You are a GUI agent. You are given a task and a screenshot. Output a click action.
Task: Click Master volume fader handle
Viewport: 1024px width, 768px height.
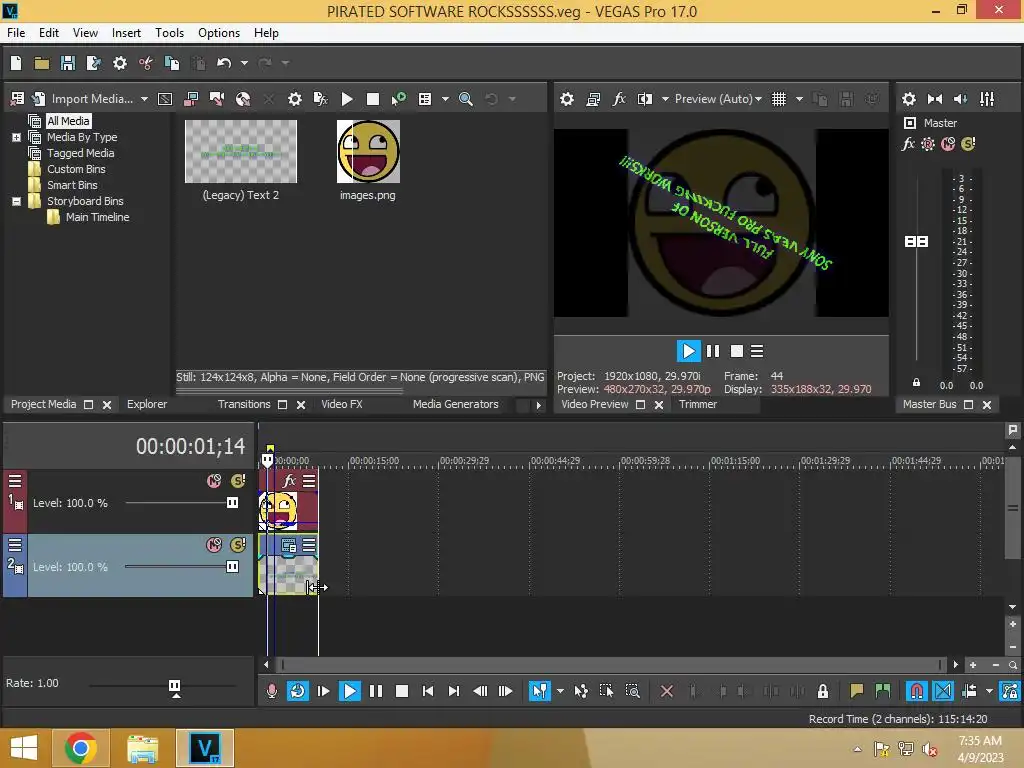916,242
